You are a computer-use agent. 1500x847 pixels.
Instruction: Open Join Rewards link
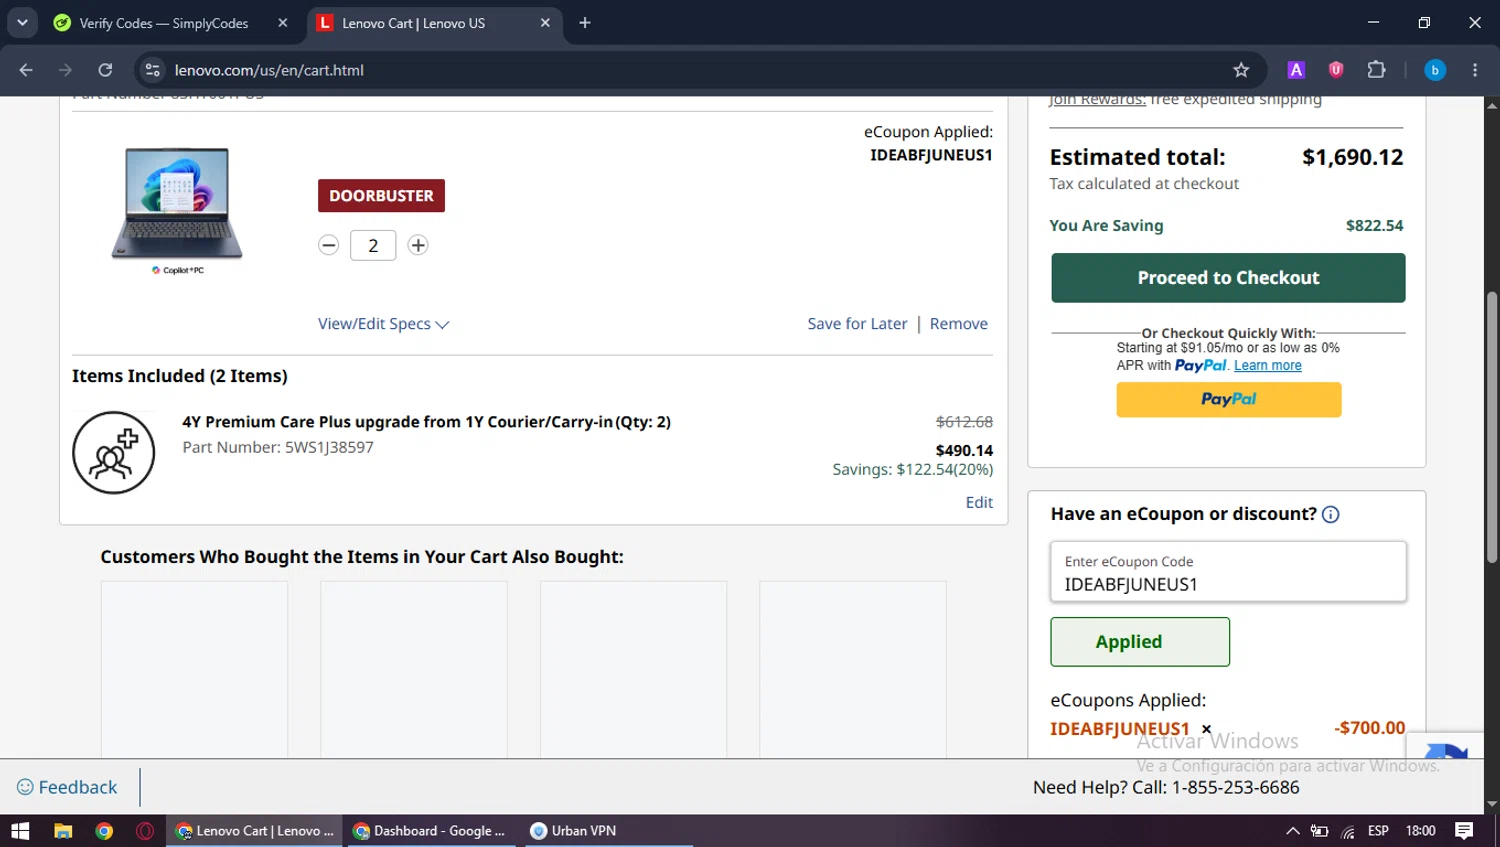[1097, 100]
